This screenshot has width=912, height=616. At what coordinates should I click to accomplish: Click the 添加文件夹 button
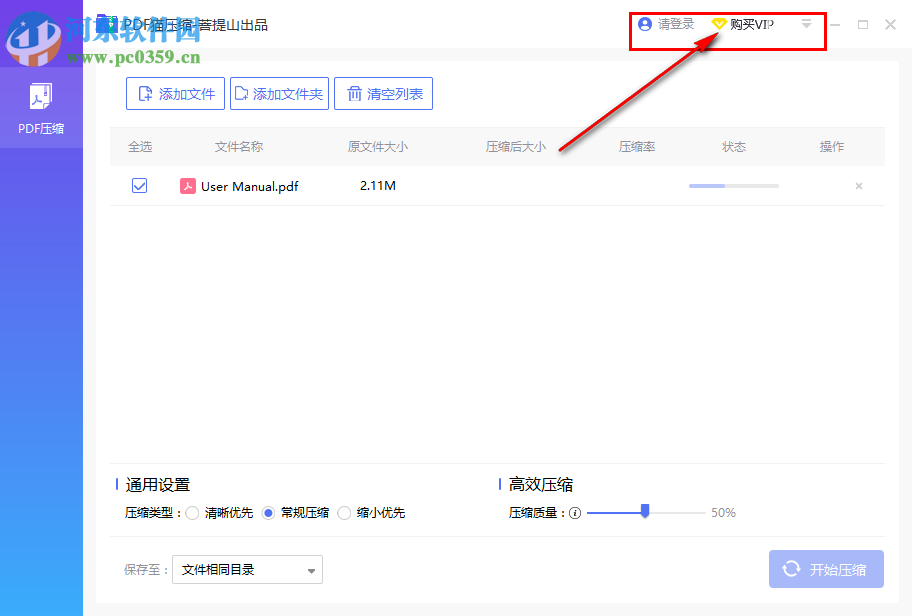coord(279,94)
